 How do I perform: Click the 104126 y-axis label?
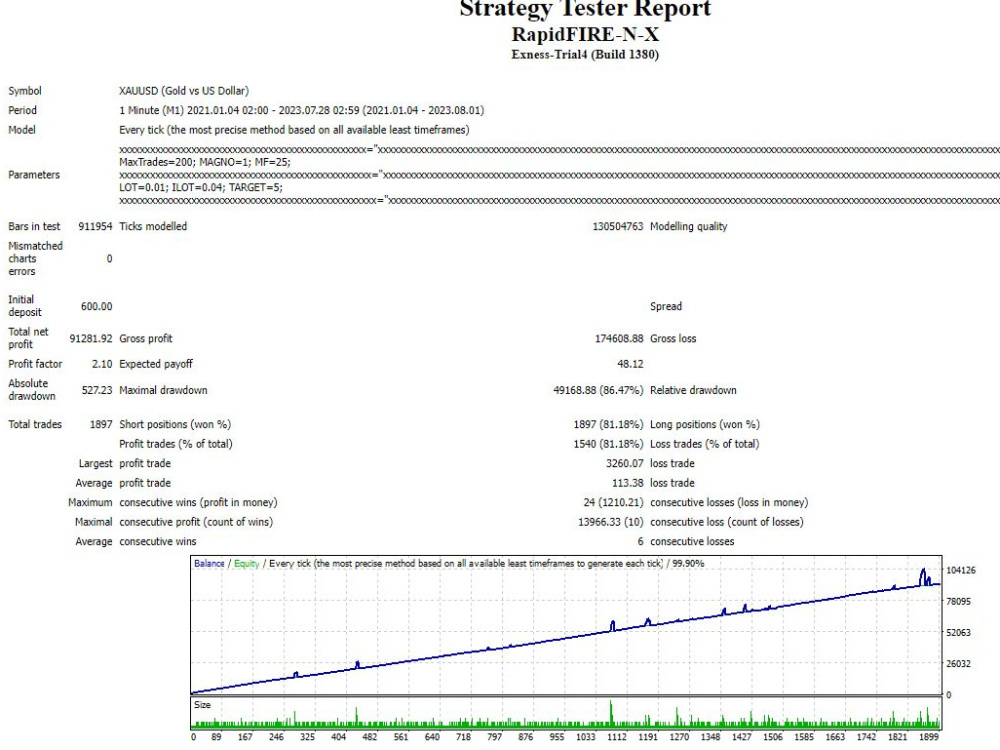960,570
